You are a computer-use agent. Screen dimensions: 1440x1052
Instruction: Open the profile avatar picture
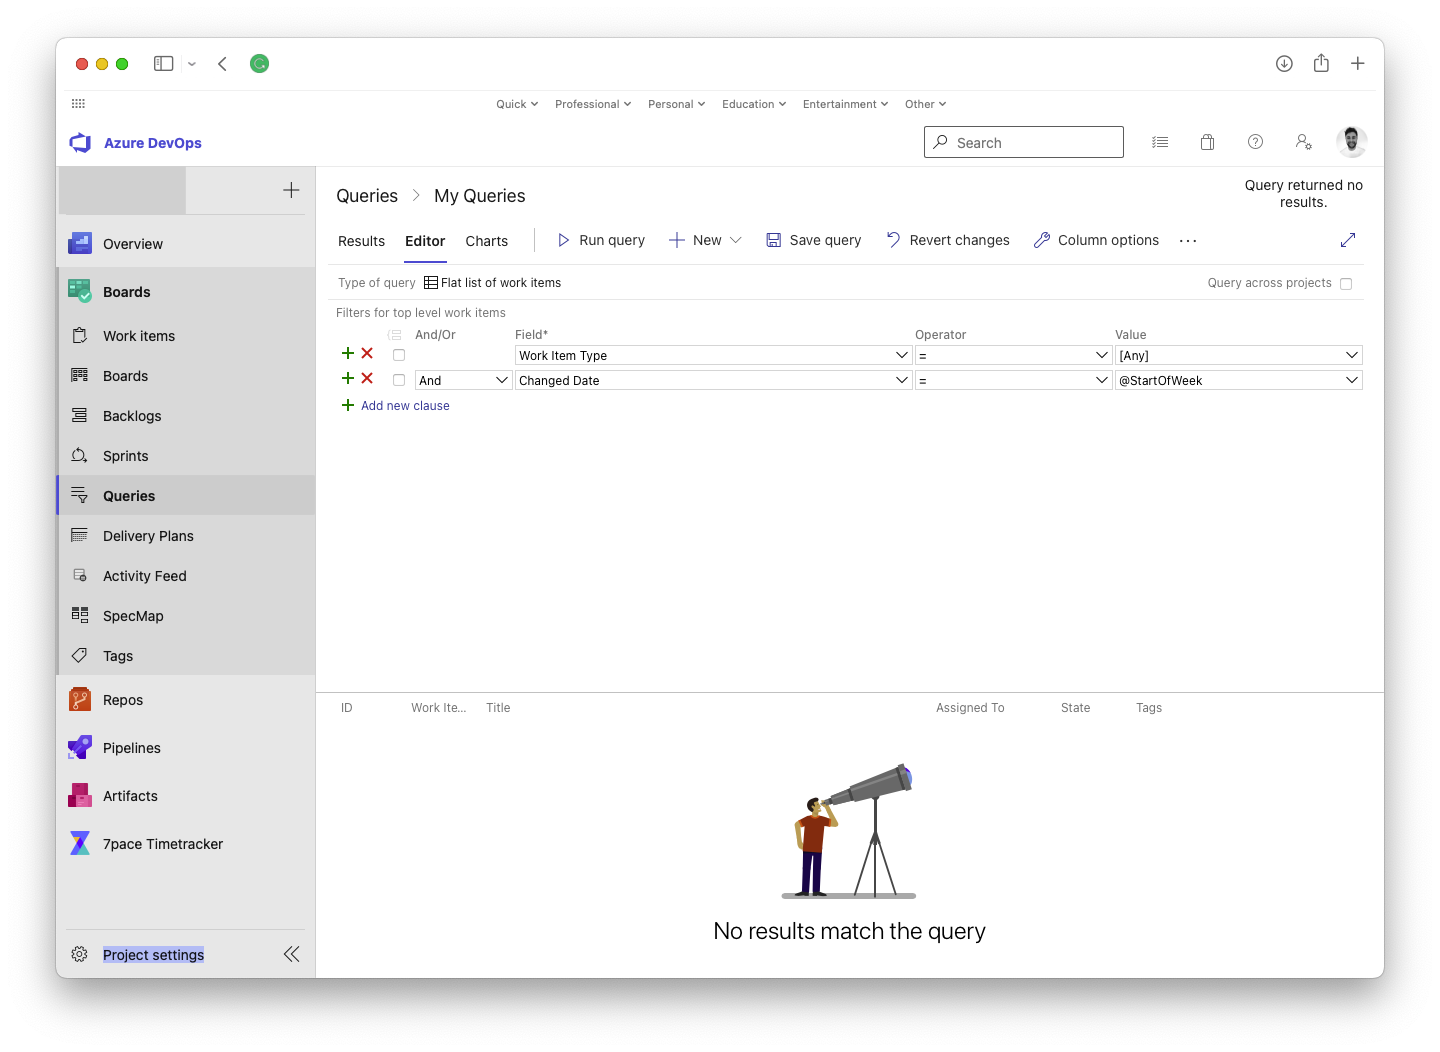click(x=1351, y=142)
